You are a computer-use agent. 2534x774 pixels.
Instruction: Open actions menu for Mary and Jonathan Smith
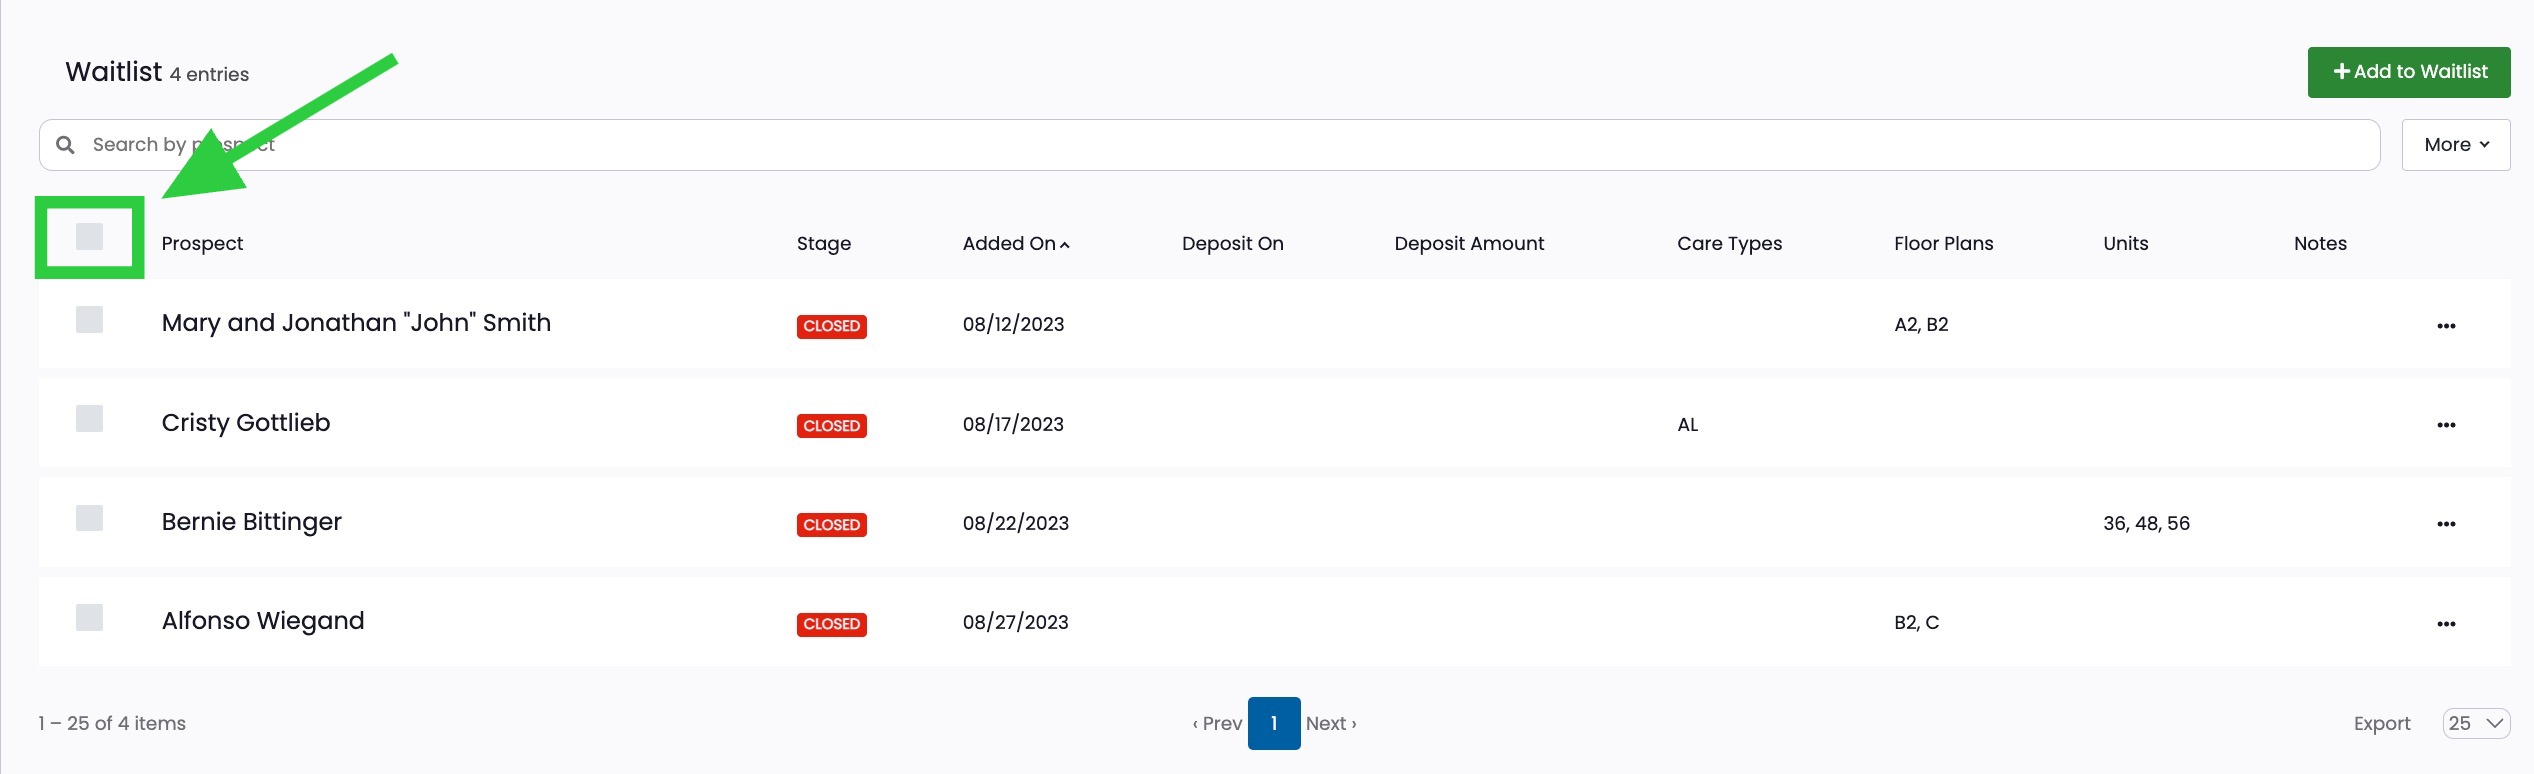[x=2446, y=326]
